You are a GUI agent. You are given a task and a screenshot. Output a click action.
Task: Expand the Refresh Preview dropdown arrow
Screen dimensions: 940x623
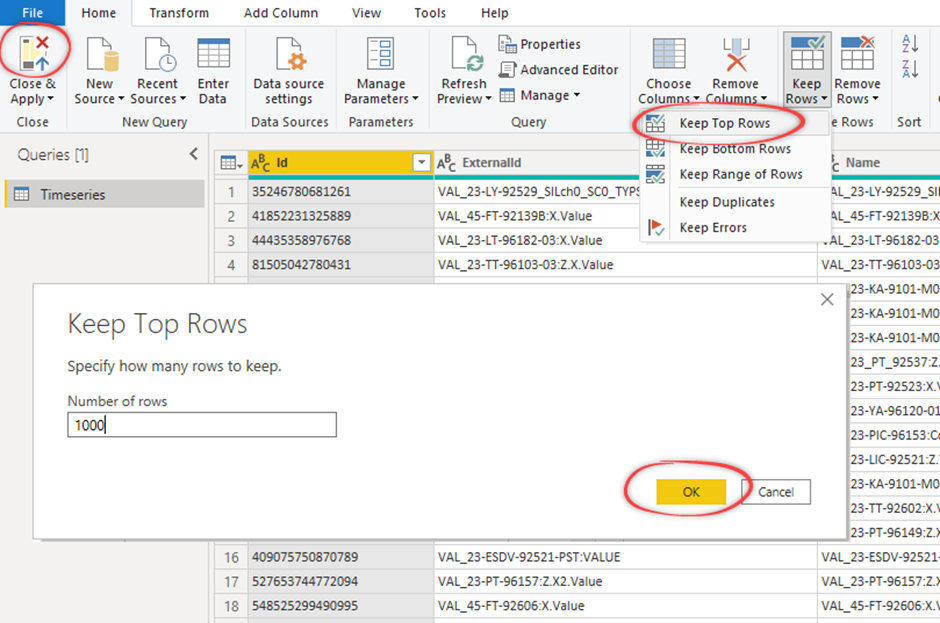(488, 99)
